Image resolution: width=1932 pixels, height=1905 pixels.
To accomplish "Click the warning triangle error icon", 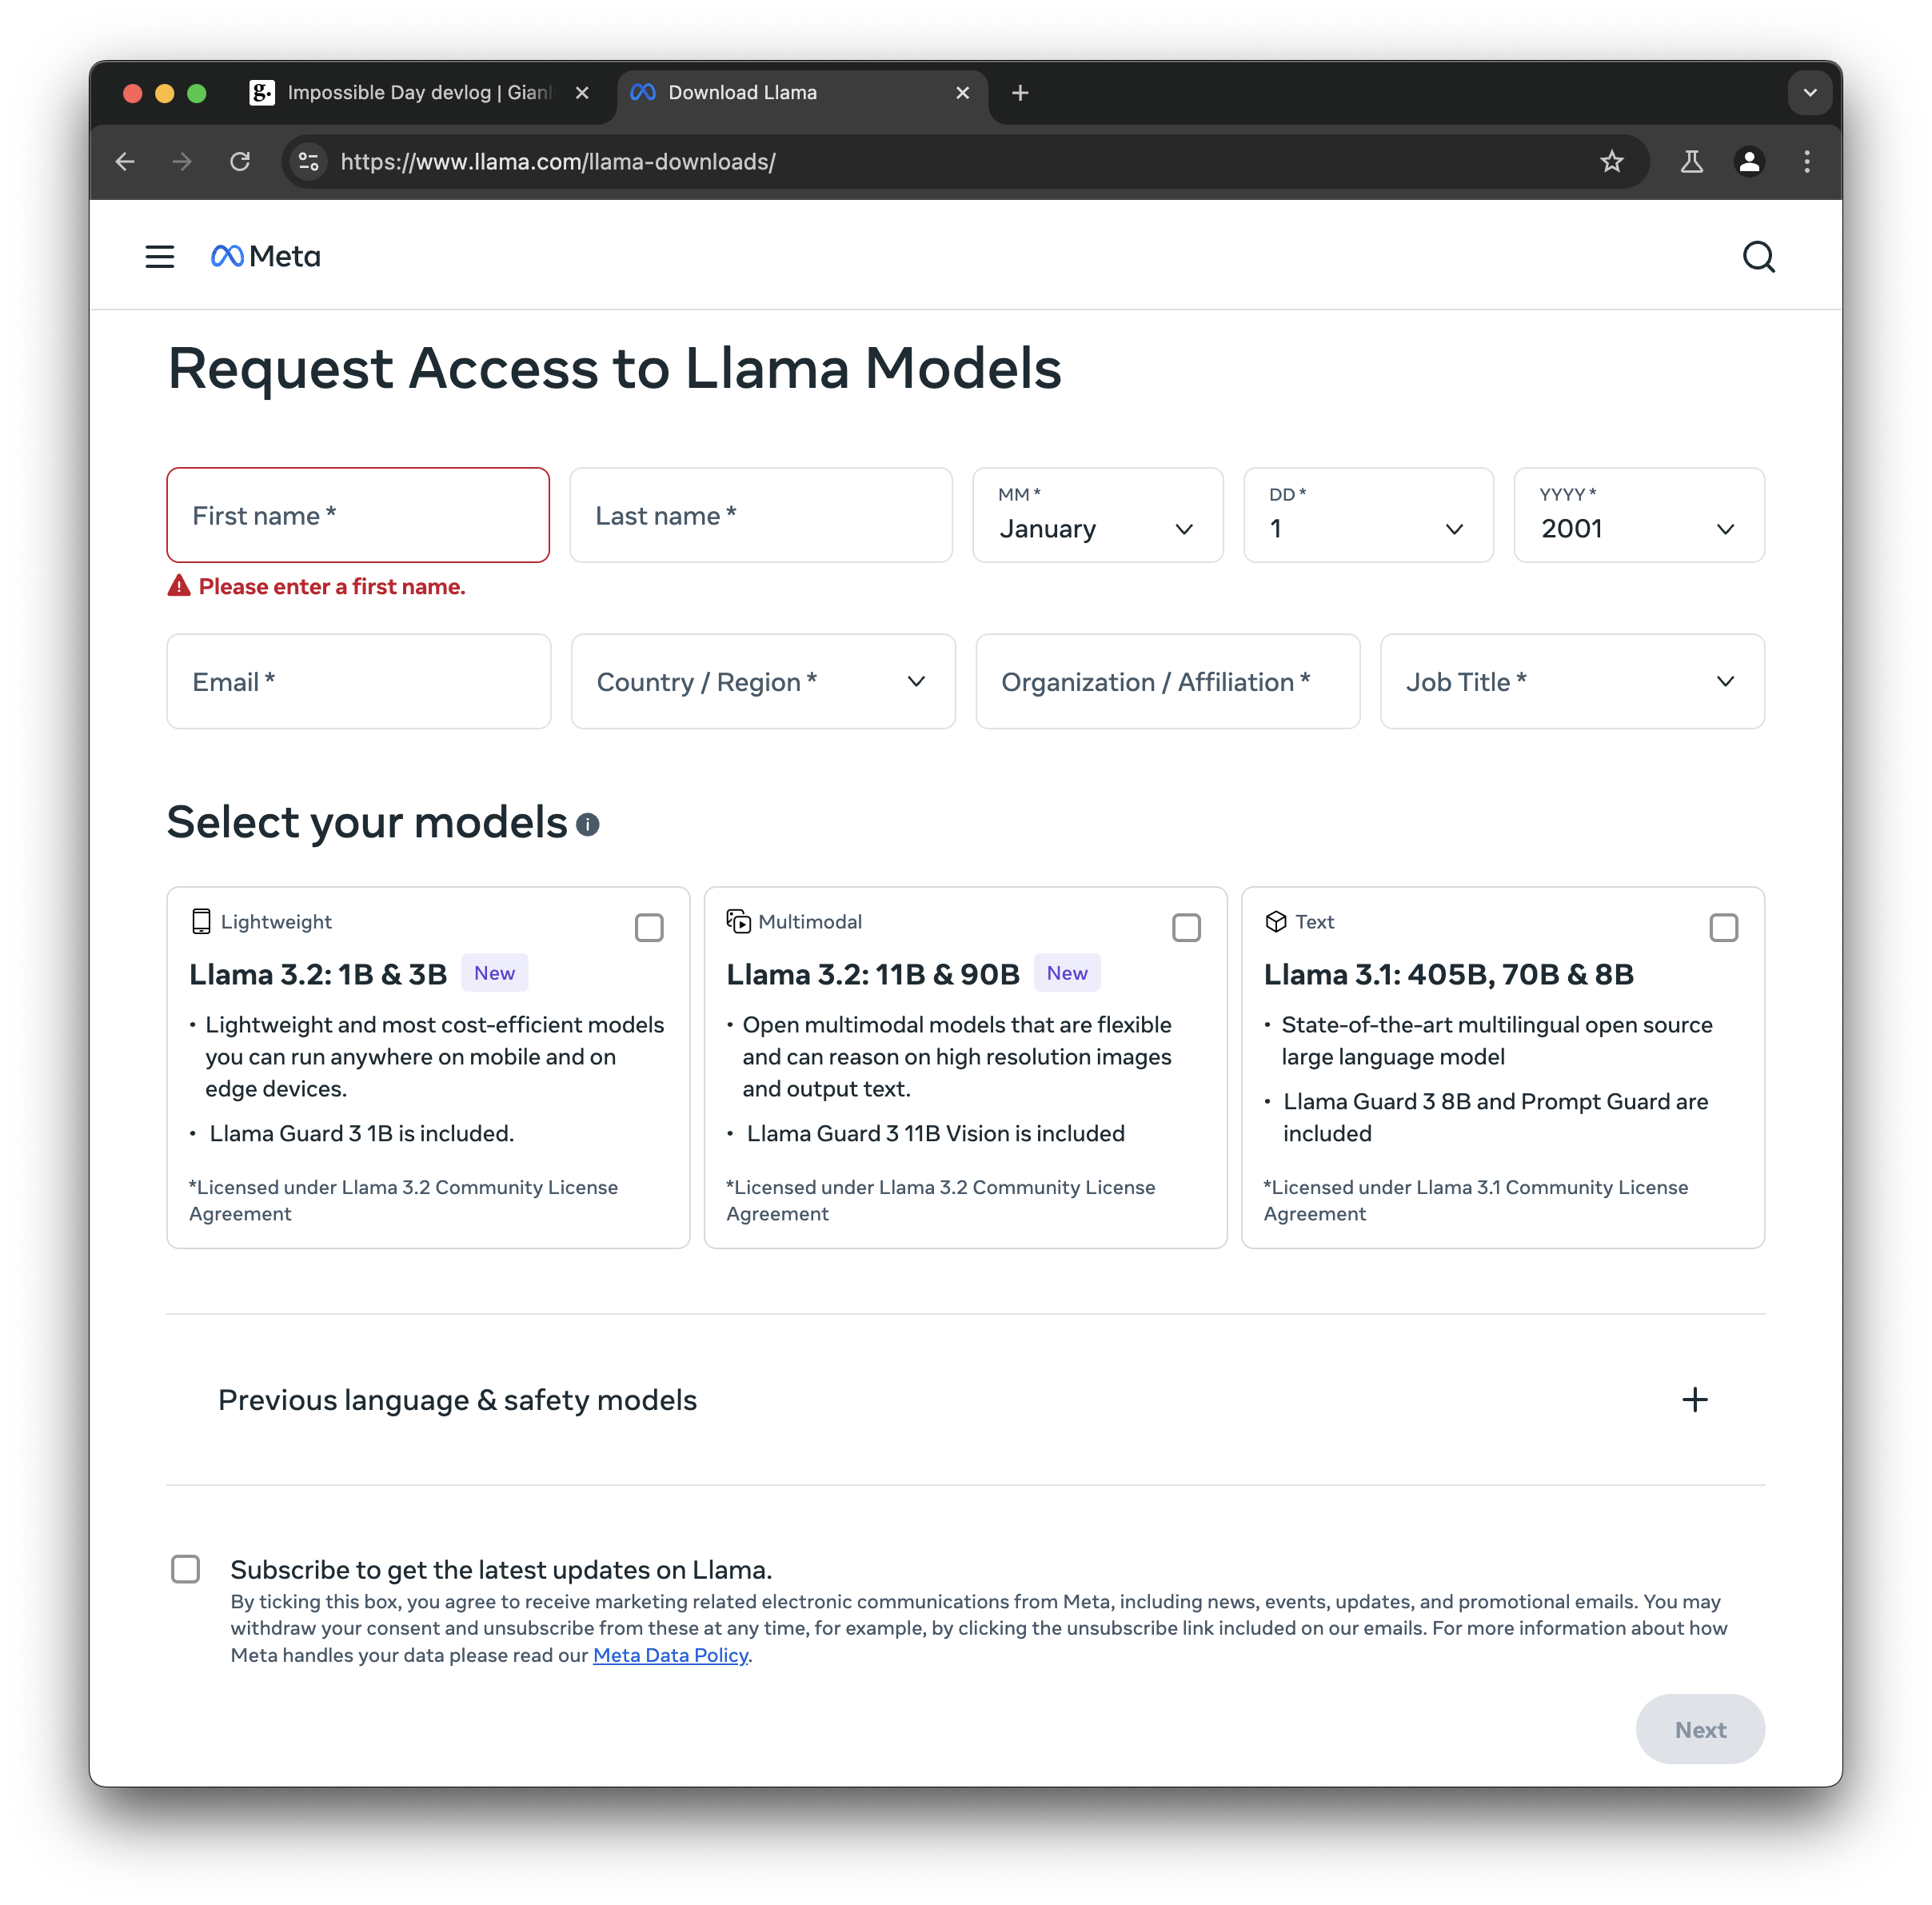I will [x=179, y=586].
